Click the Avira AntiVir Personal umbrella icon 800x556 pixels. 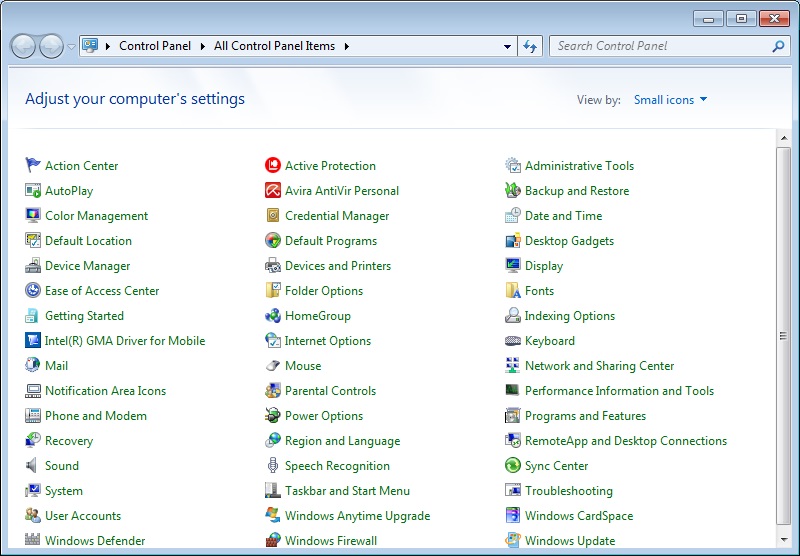point(273,190)
